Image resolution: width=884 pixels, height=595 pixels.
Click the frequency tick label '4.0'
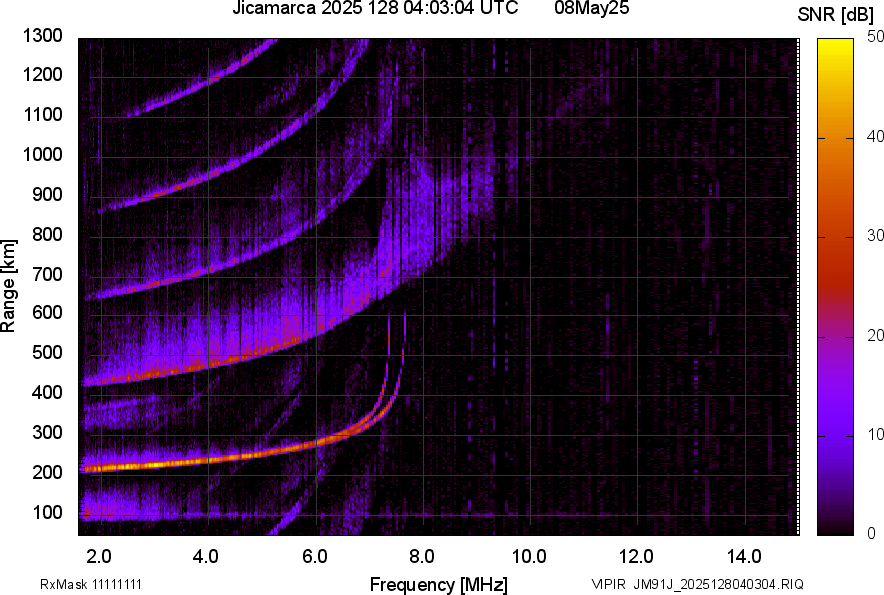[x=206, y=557]
